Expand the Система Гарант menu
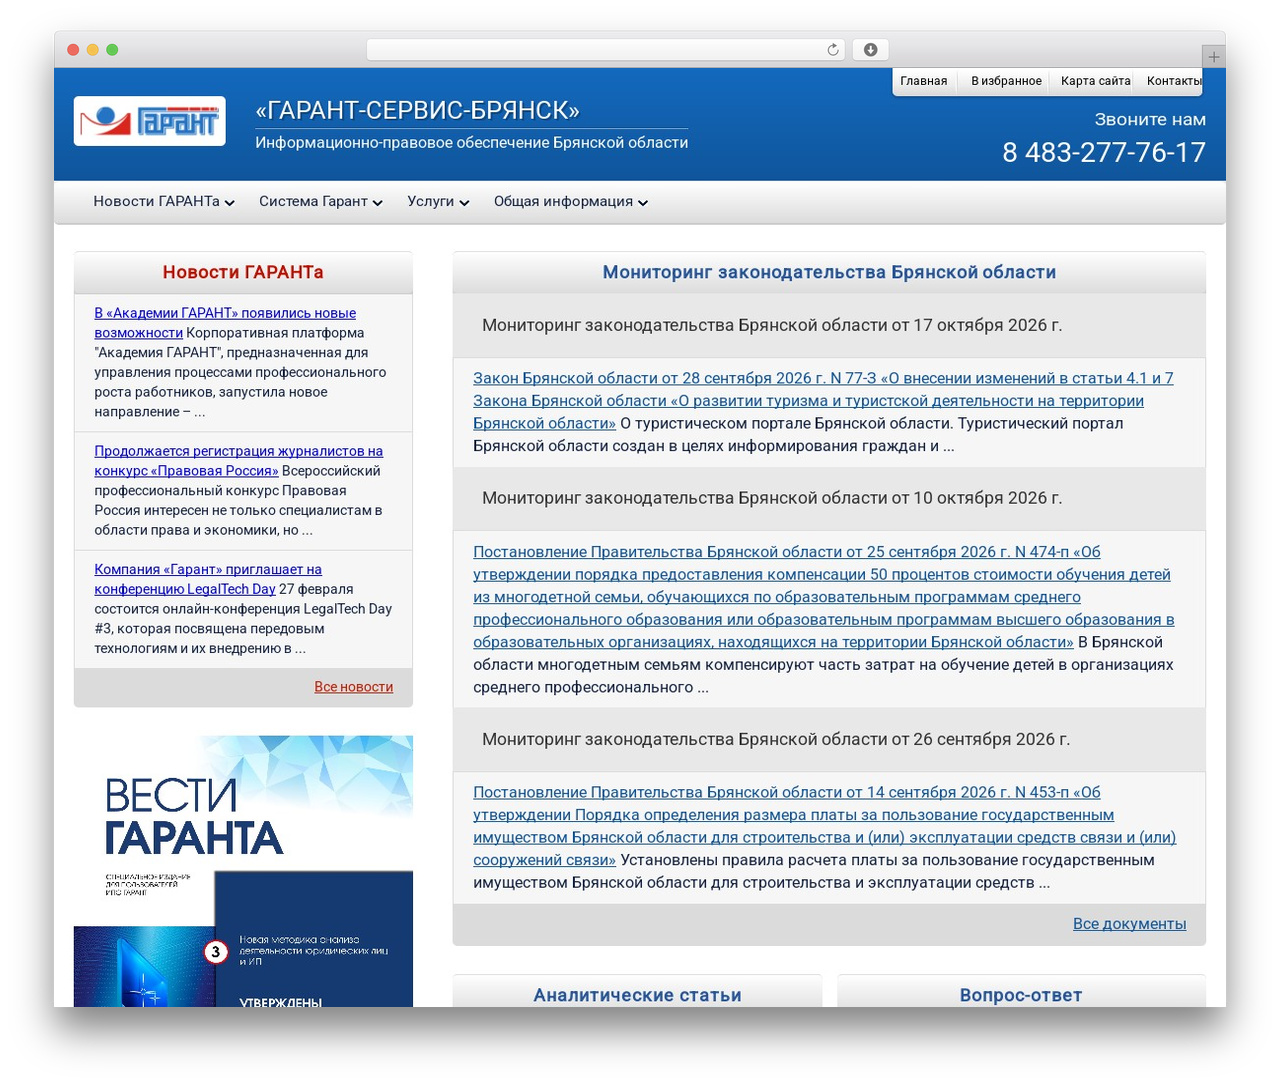 click(x=321, y=202)
